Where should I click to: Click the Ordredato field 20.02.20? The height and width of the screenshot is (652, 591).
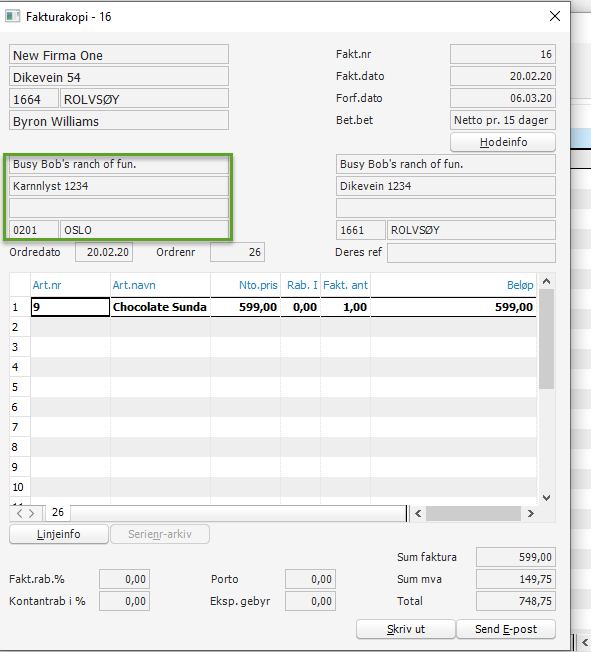(x=104, y=252)
